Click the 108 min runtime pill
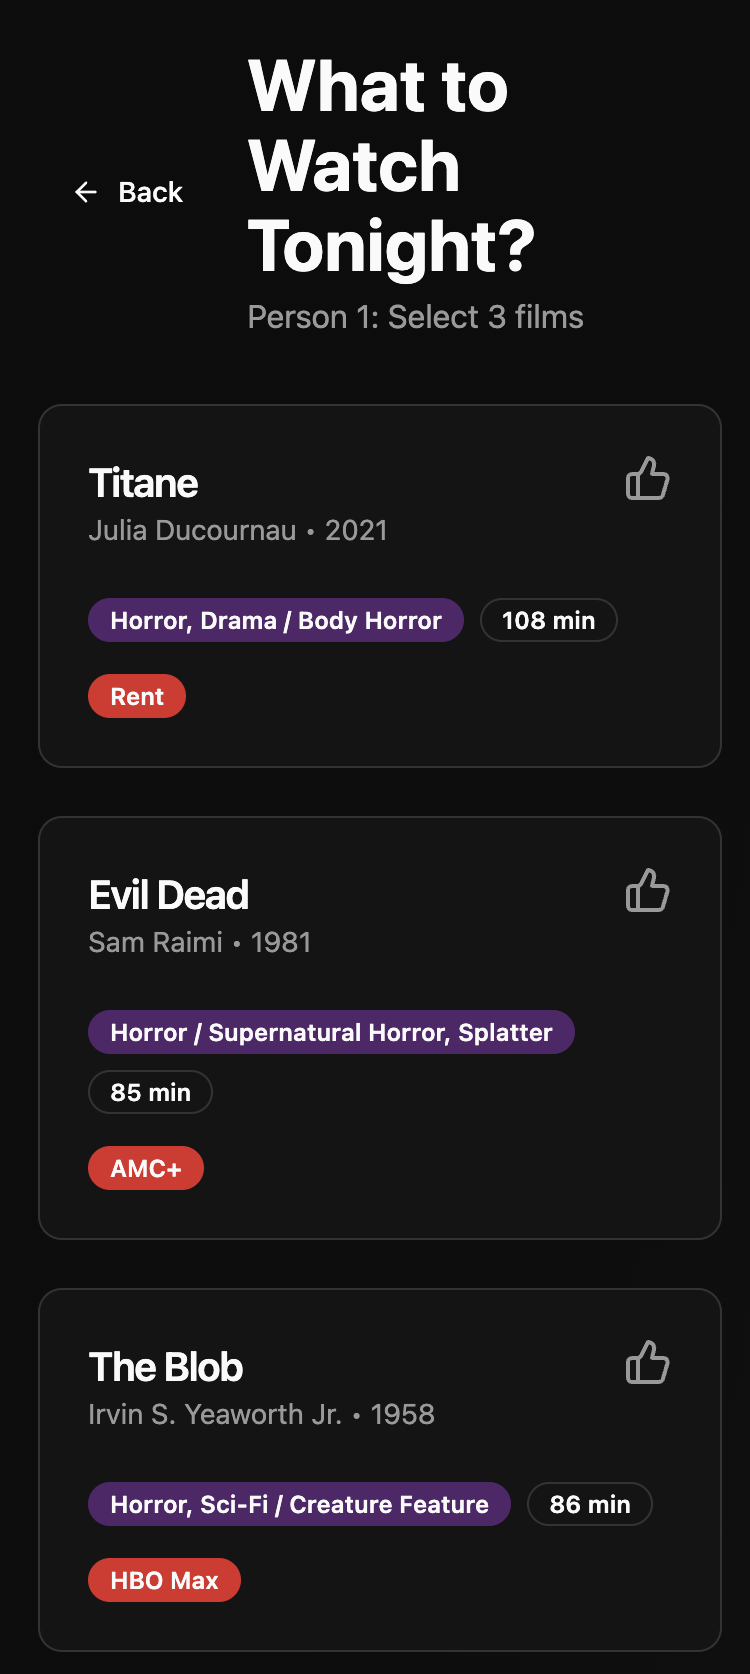The height and width of the screenshot is (1674, 750). (x=548, y=620)
